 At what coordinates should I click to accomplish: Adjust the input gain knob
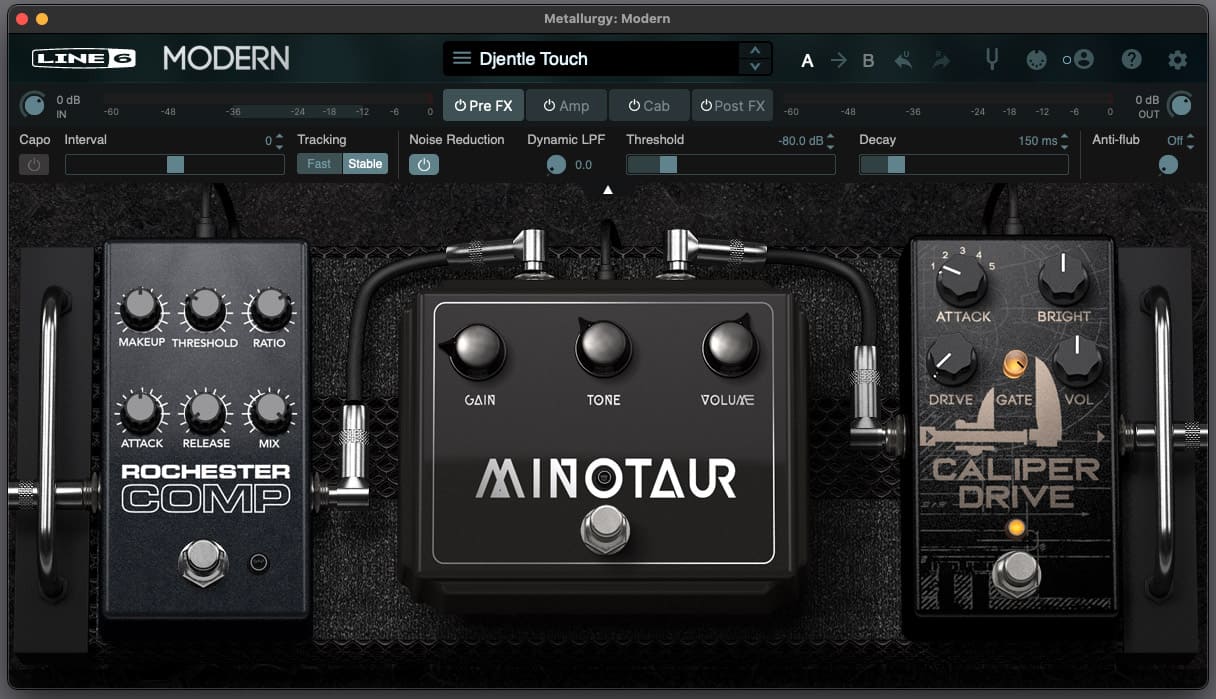34,104
